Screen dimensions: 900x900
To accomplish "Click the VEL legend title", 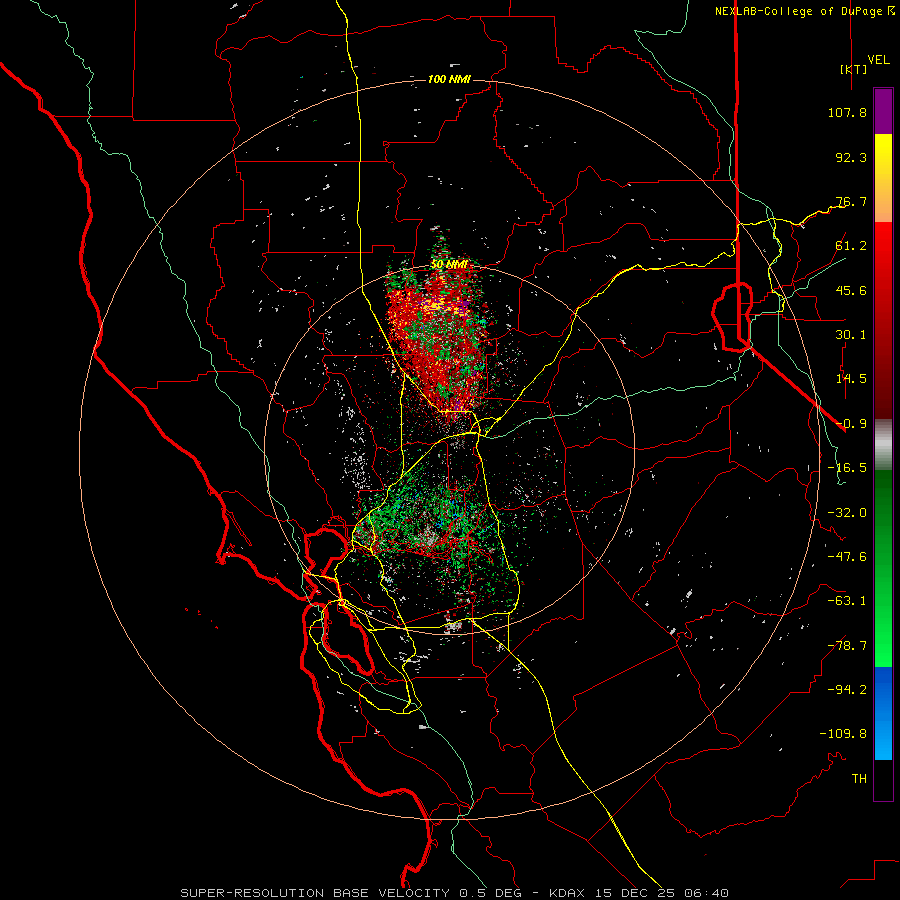I will 878,60.
